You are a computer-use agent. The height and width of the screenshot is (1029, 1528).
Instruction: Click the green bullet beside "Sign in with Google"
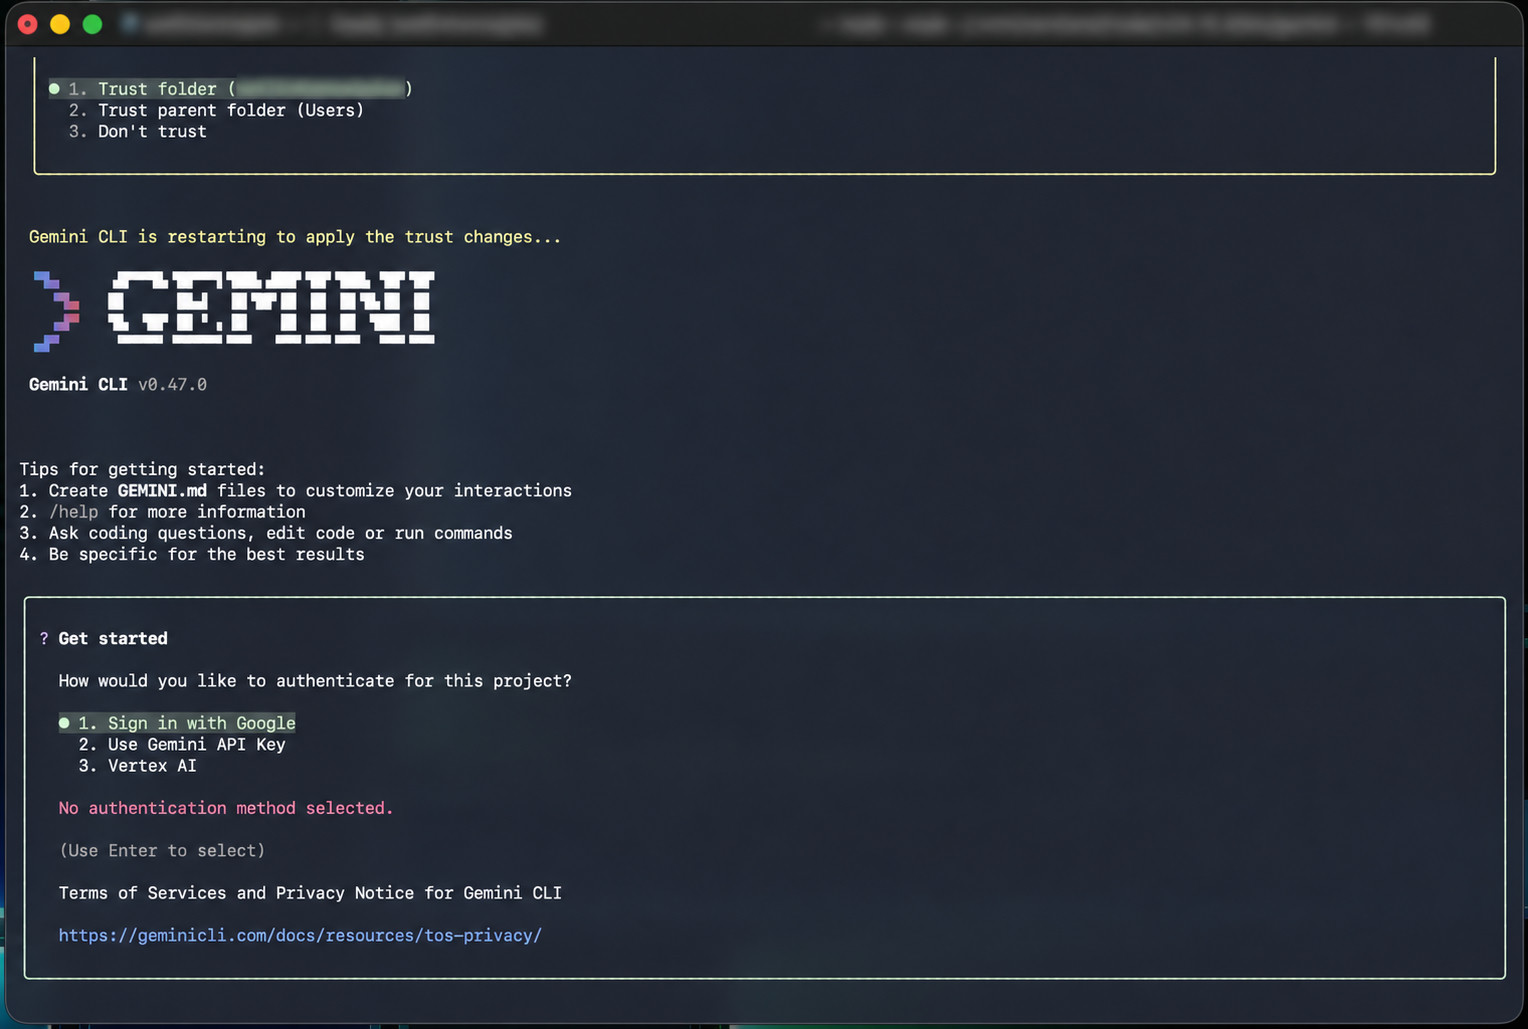pos(64,723)
